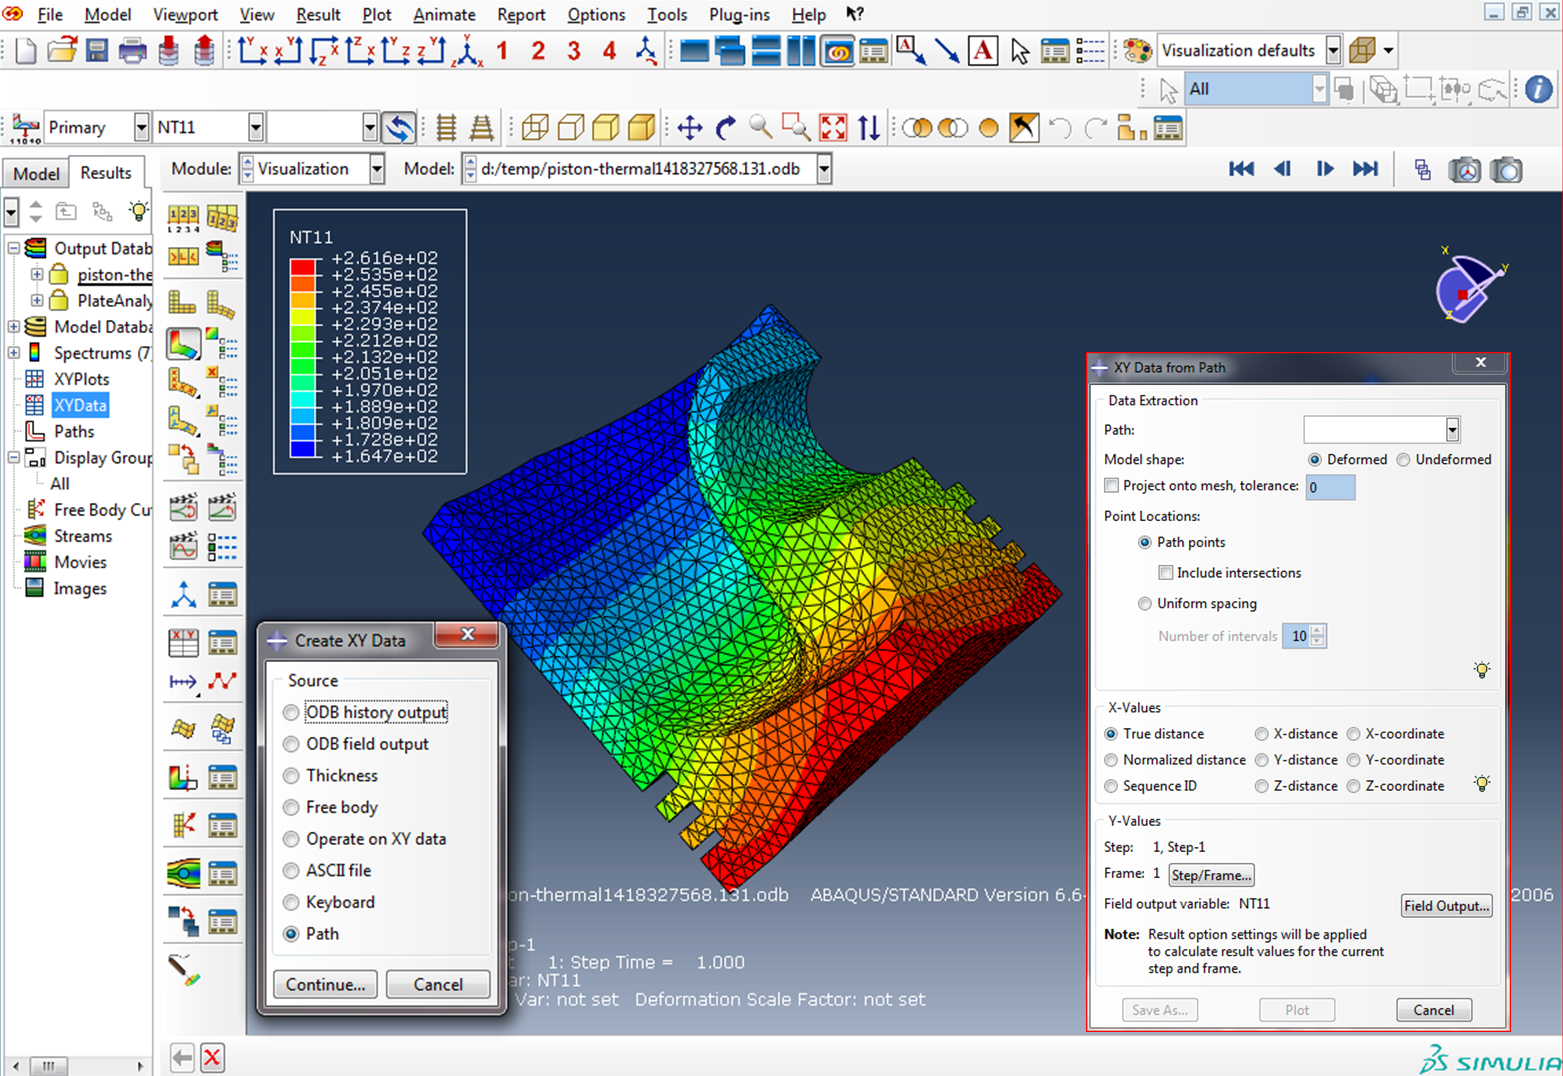Viewport: 1563px width, 1076px height.
Task: Open file via folder icon in toolbar
Action: (62, 50)
